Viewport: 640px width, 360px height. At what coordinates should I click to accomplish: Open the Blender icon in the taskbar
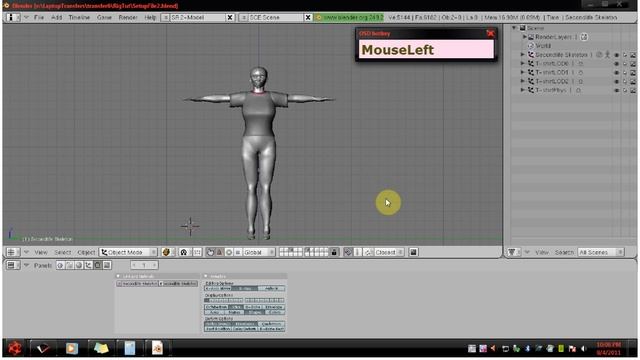(158, 348)
